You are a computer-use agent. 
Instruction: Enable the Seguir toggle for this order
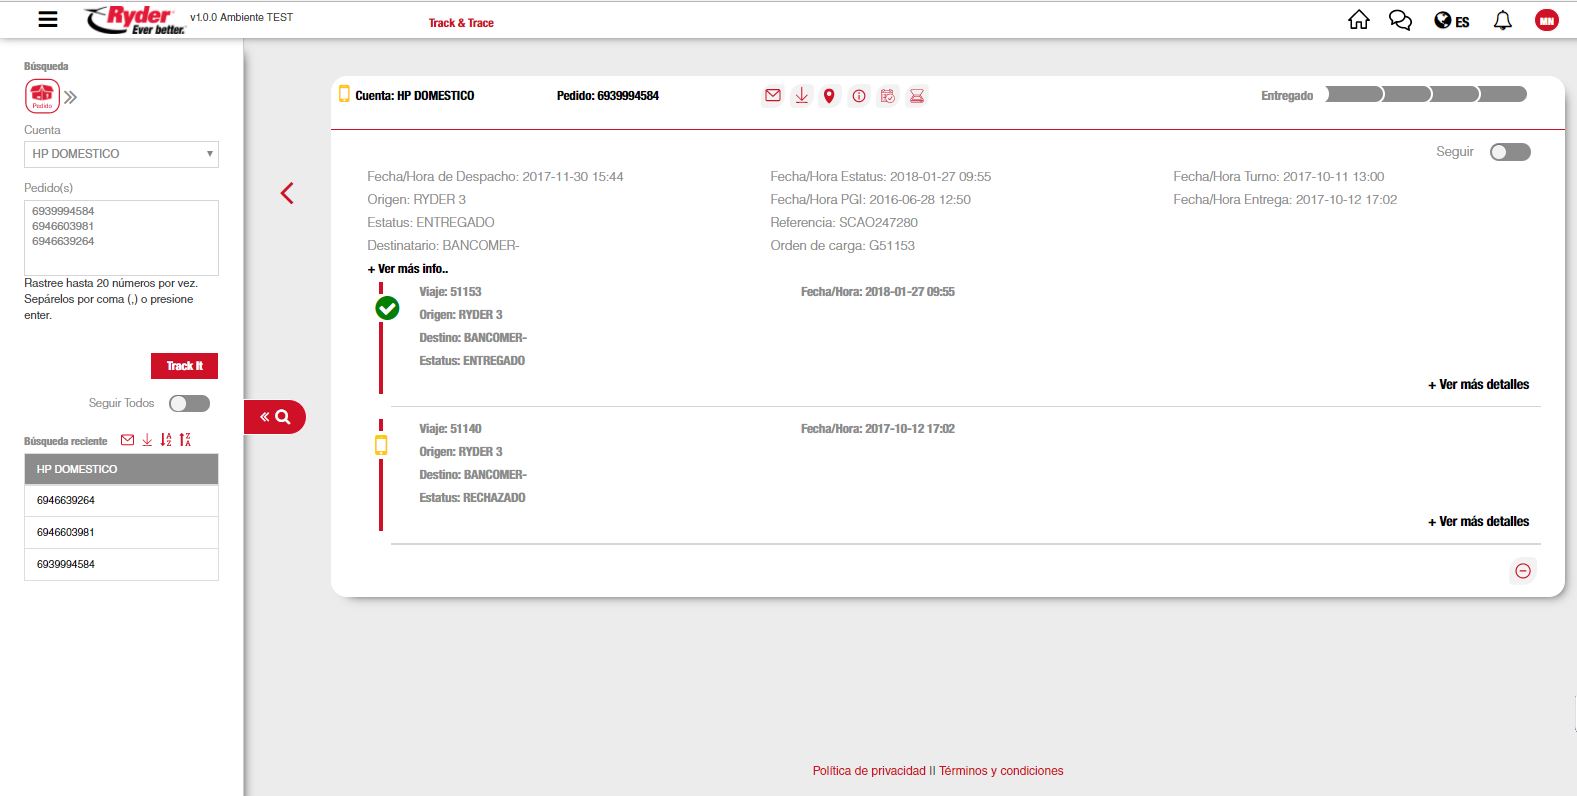pos(1509,152)
